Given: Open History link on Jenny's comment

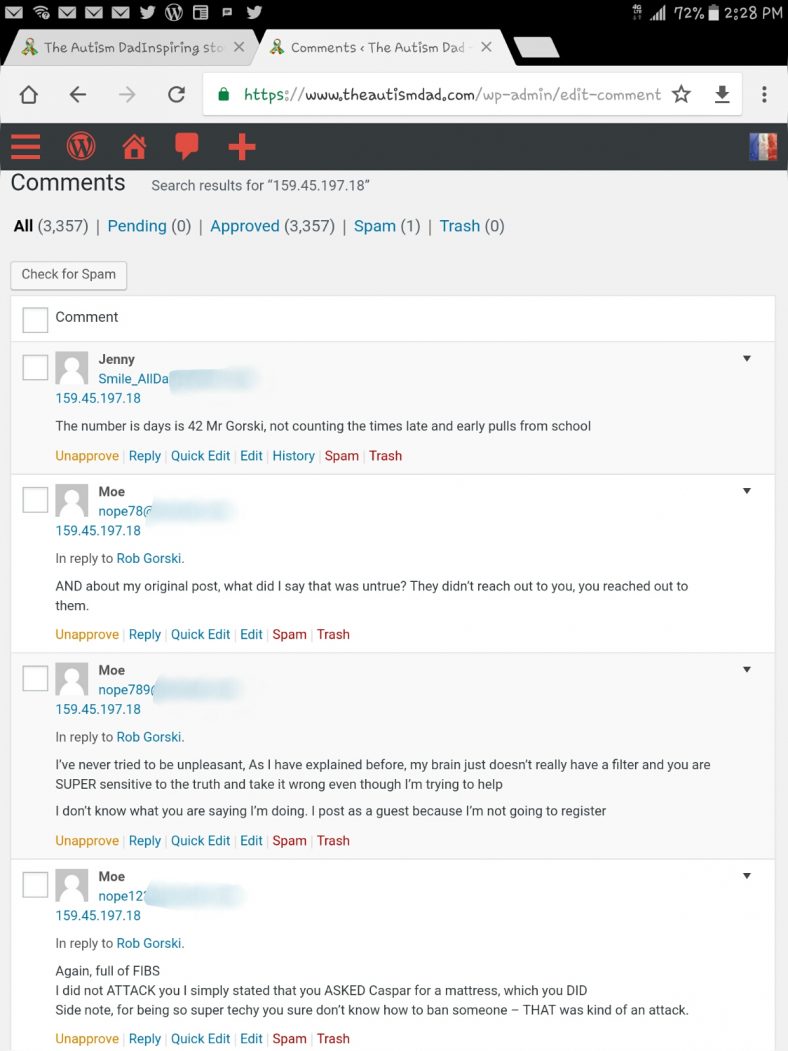Looking at the screenshot, I should coord(293,456).
